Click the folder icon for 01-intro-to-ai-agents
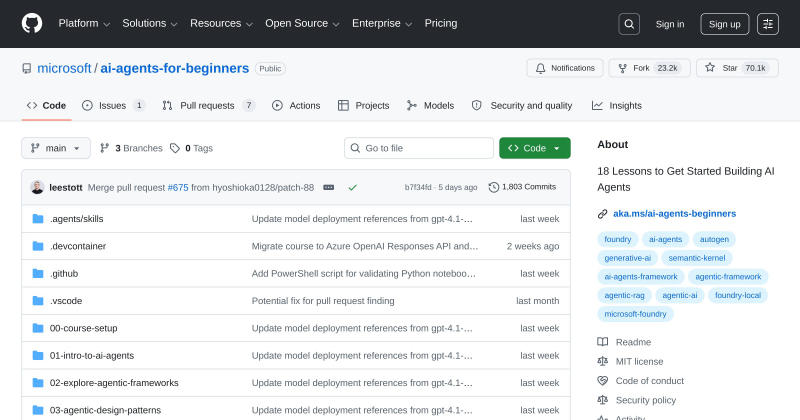 [x=38, y=355]
